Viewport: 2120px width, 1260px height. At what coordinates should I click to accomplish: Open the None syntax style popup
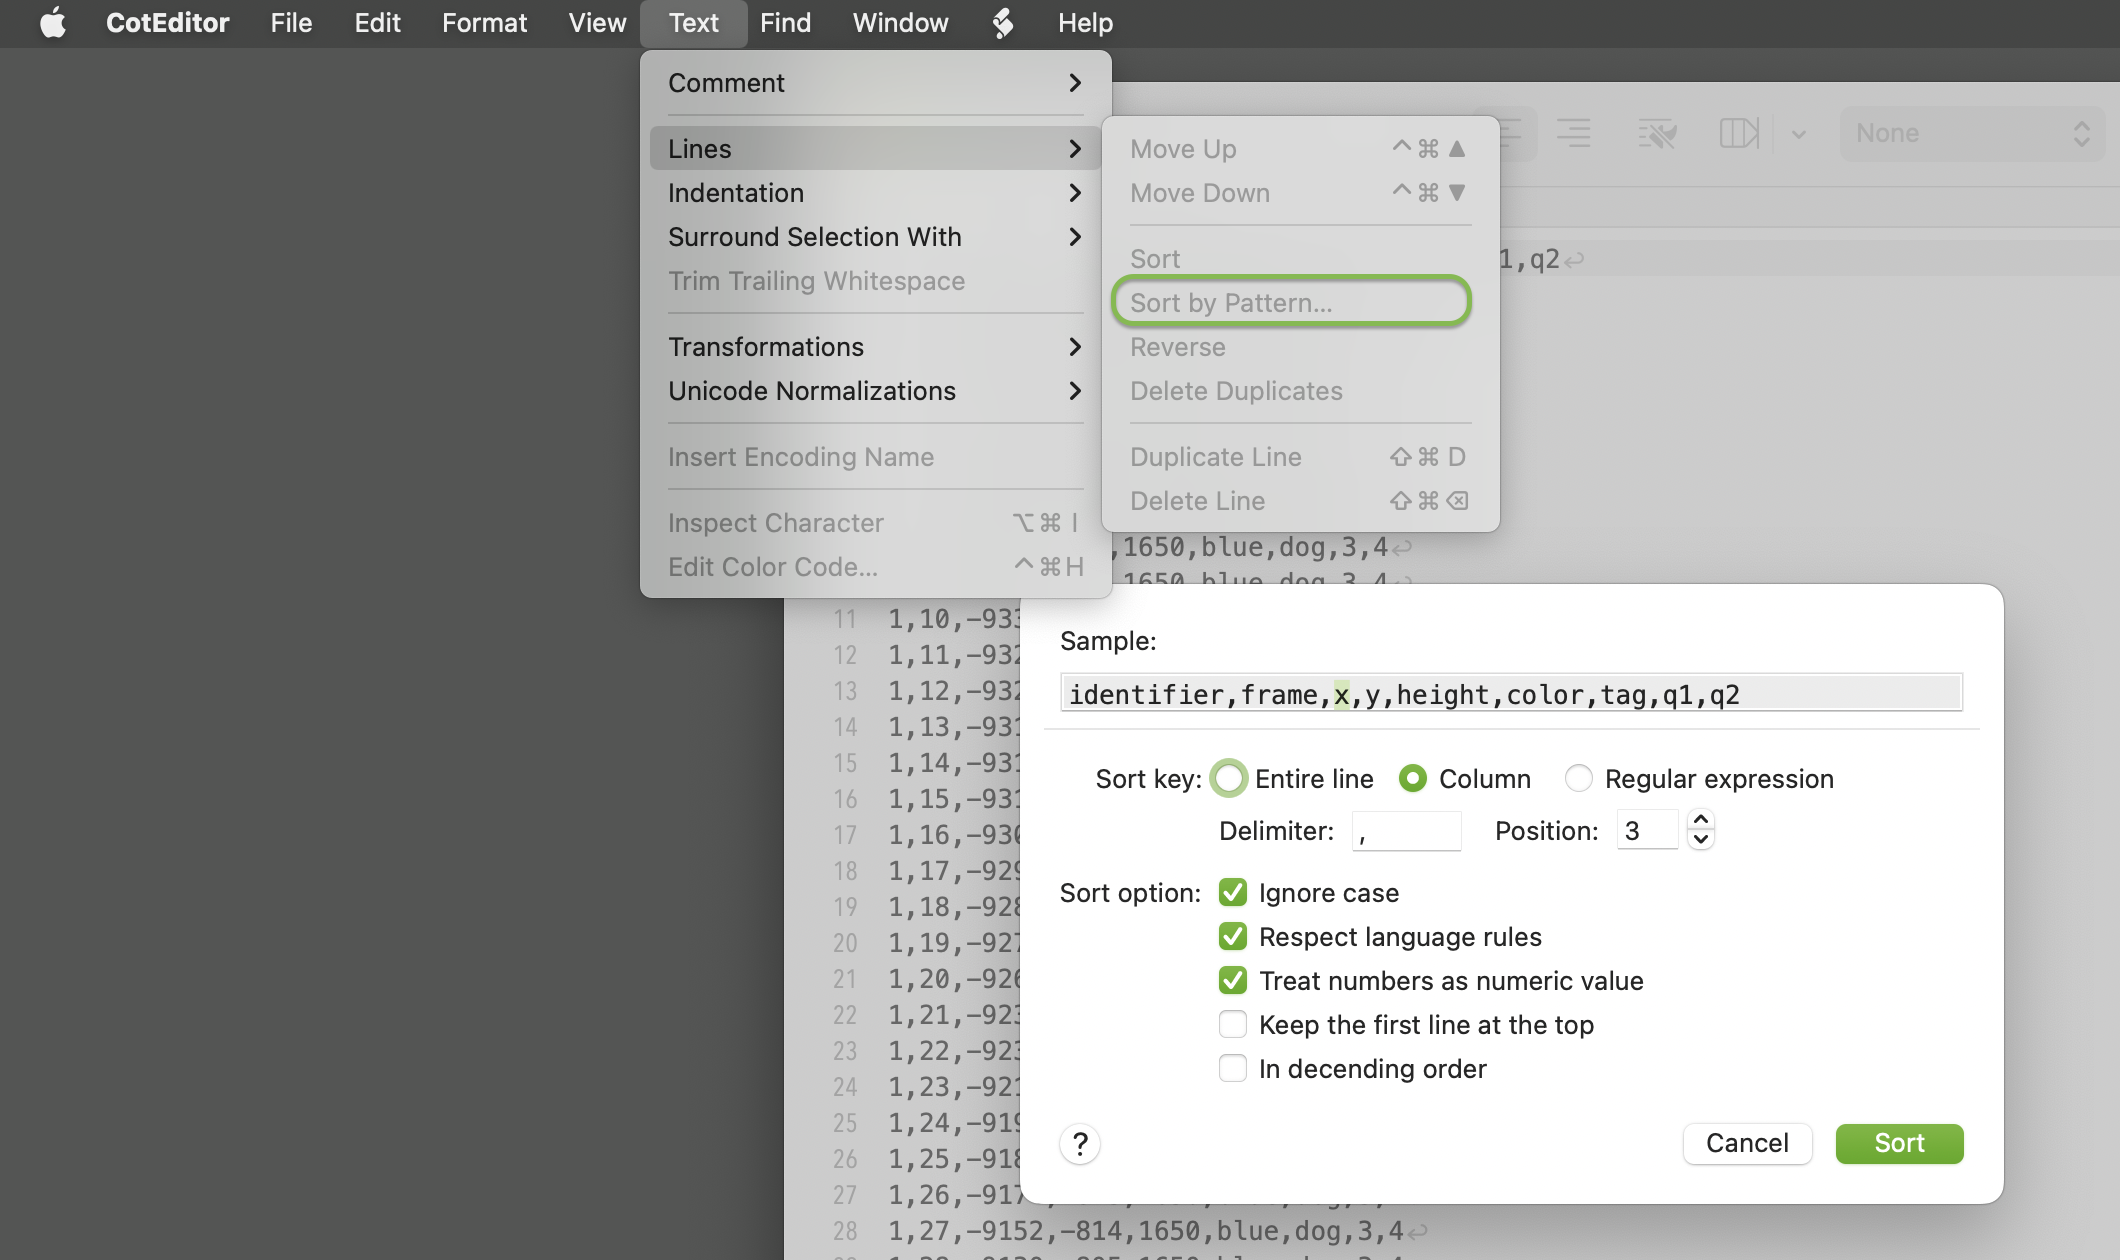point(1970,133)
